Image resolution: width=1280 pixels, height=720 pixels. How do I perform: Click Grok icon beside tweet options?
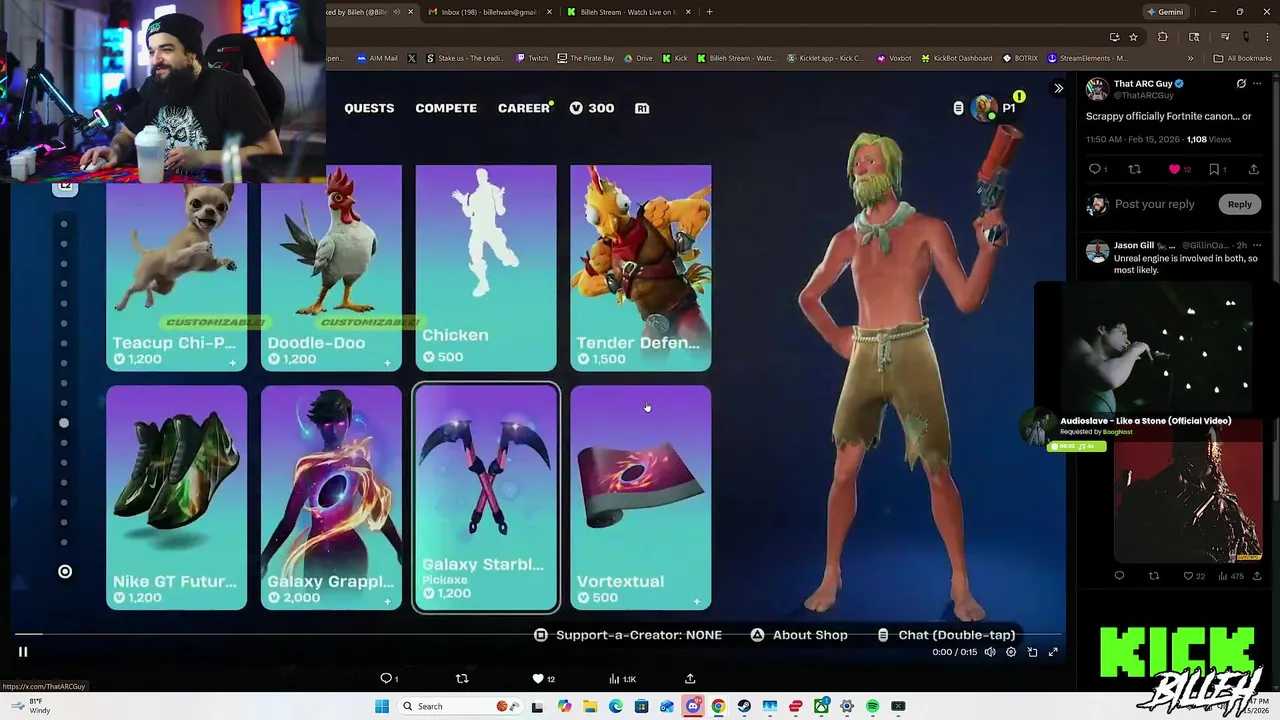pyautogui.click(x=1241, y=84)
